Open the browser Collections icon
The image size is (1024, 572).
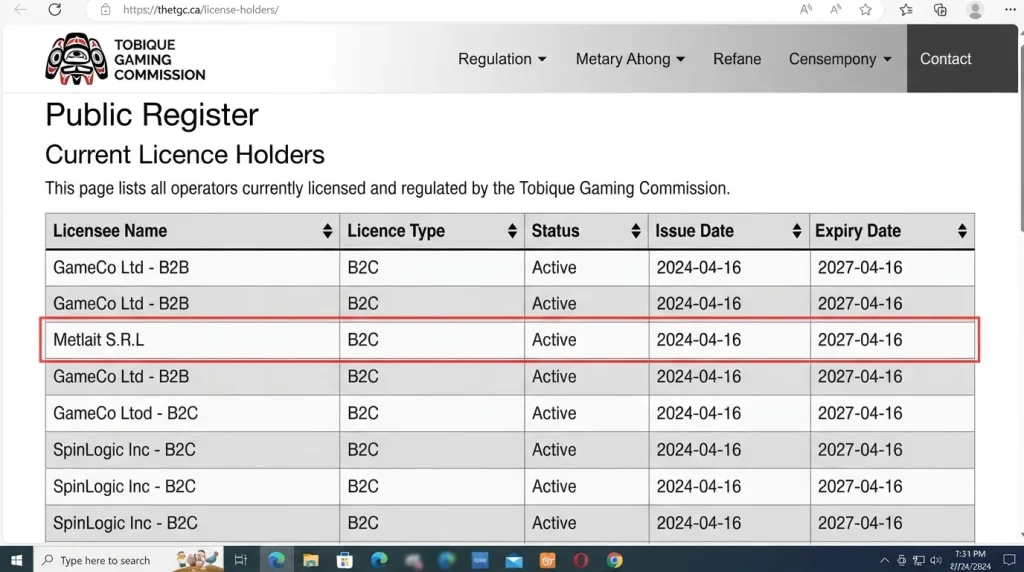[x=940, y=9]
